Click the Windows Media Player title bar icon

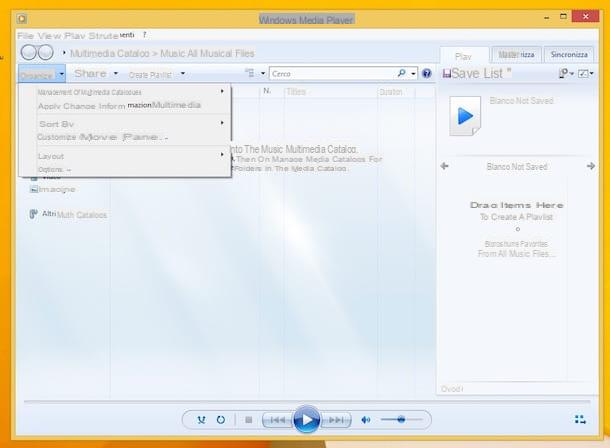coord(22,18)
